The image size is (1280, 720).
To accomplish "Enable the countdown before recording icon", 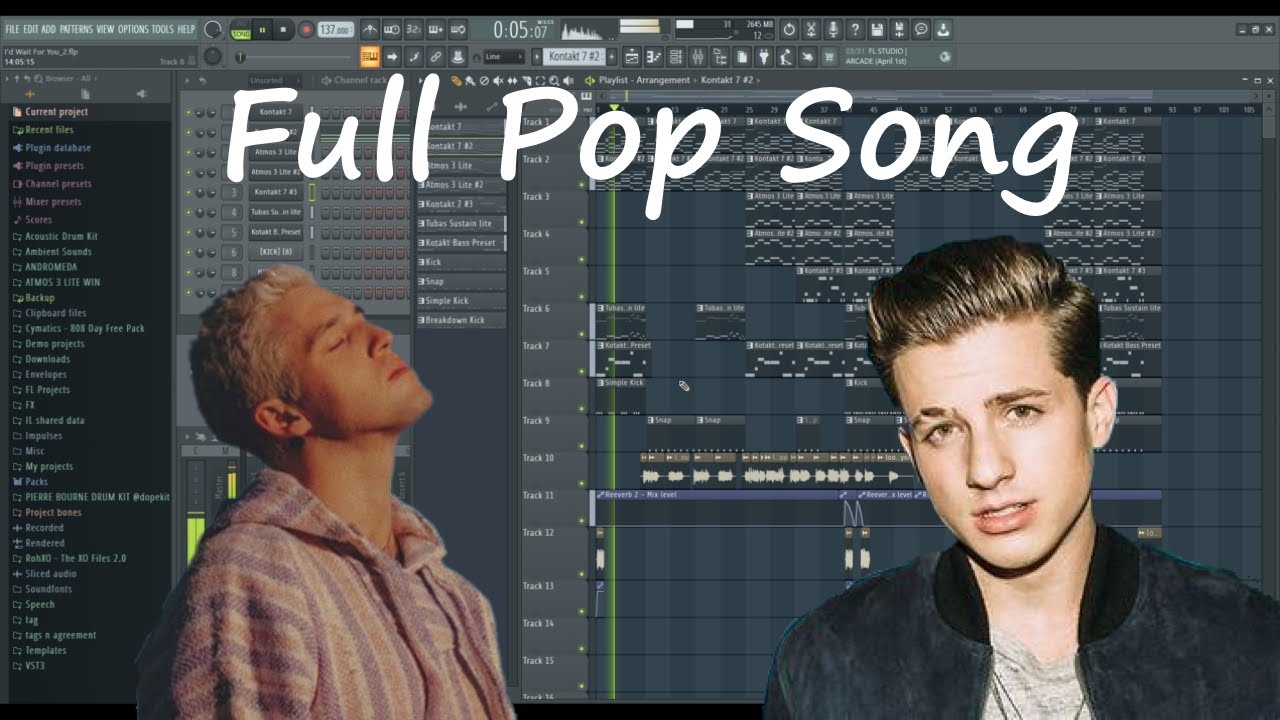I will point(414,30).
